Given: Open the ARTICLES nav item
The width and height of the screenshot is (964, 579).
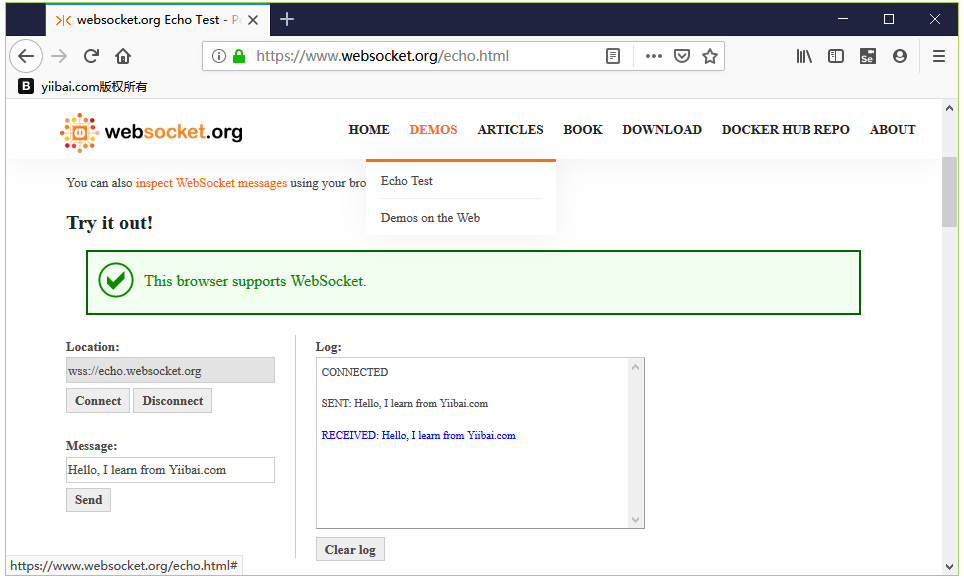Looking at the screenshot, I should pyautogui.click(x=510, y=130).
